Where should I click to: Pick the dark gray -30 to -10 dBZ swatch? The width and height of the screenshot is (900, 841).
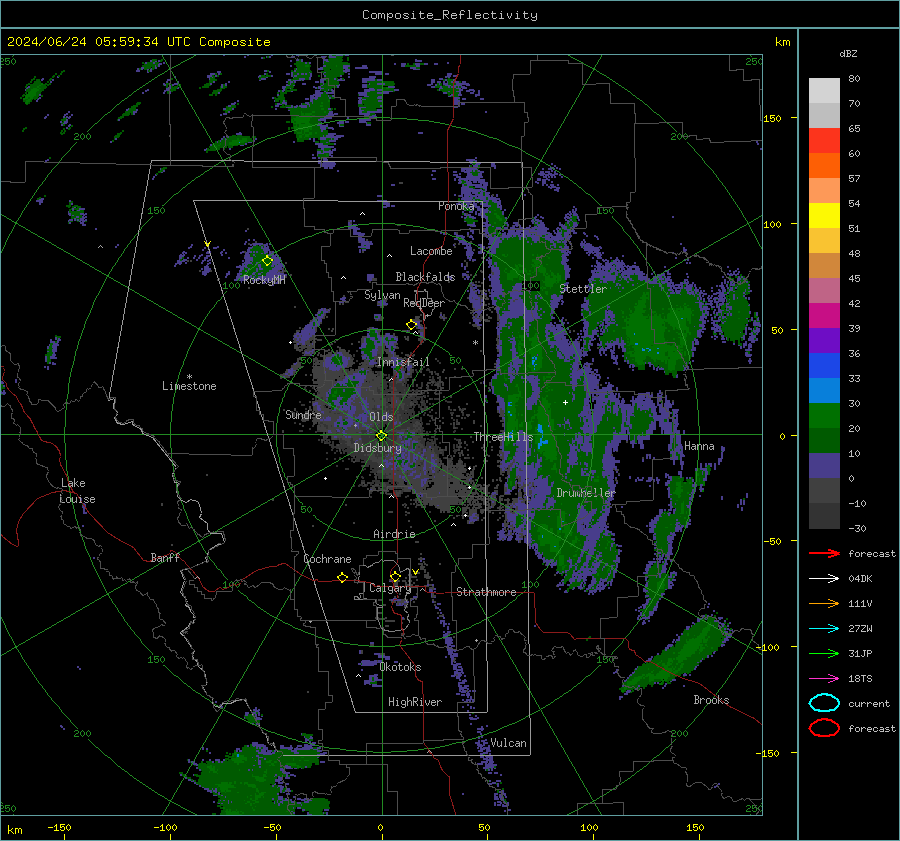tap(824, 516)
